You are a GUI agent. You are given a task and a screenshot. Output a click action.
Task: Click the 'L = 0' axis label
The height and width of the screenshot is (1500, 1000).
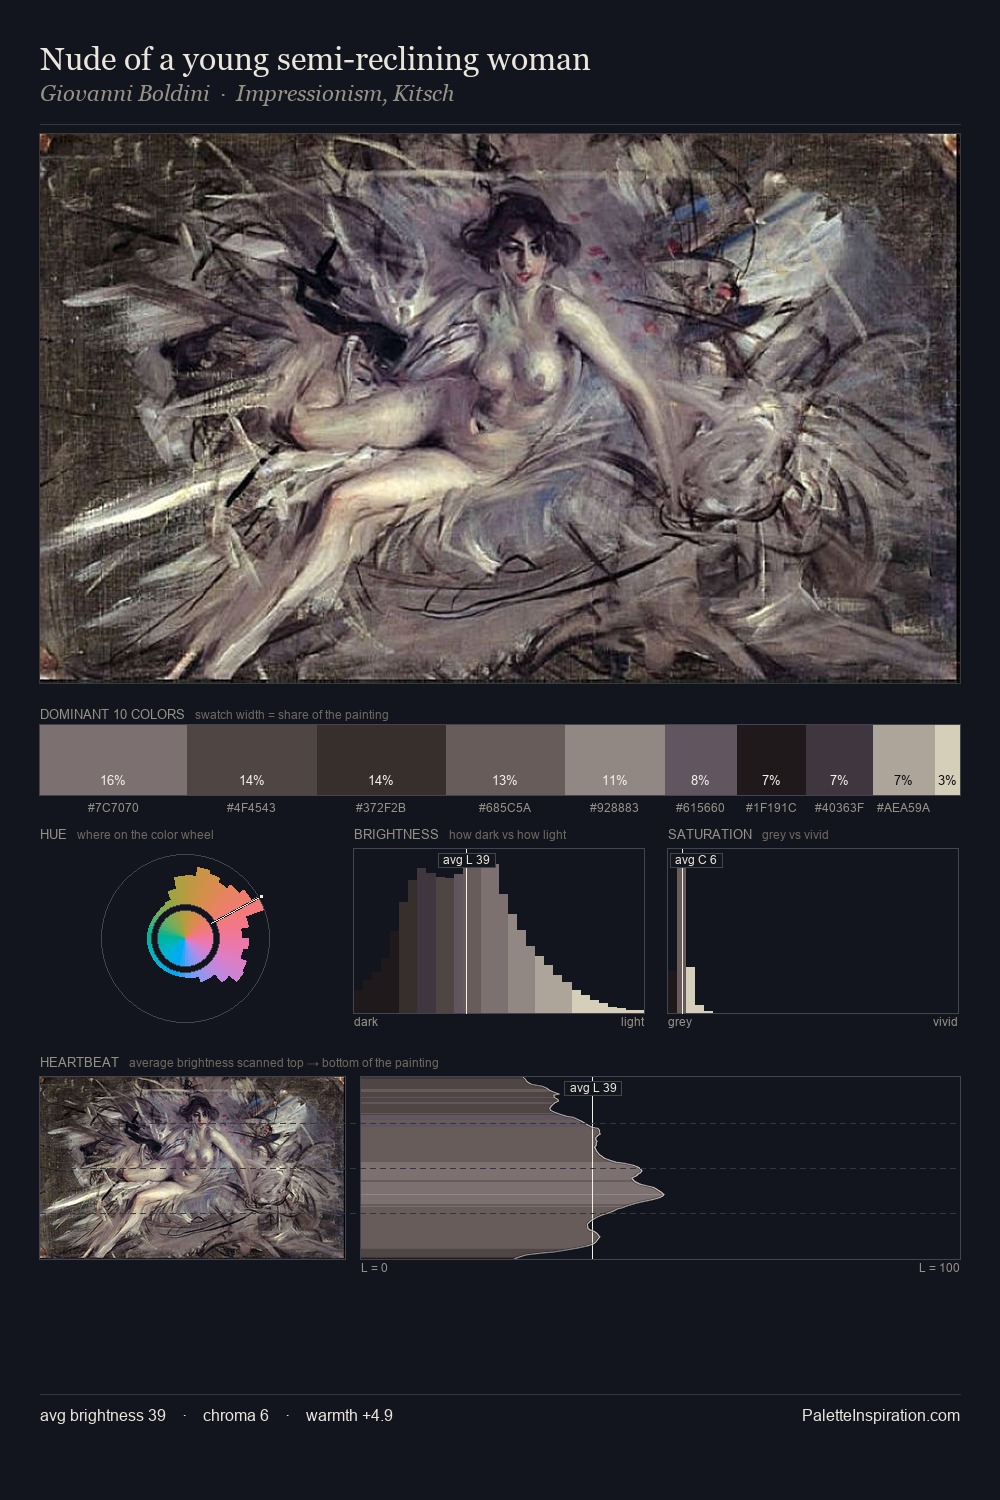[x=374, y=1268]
